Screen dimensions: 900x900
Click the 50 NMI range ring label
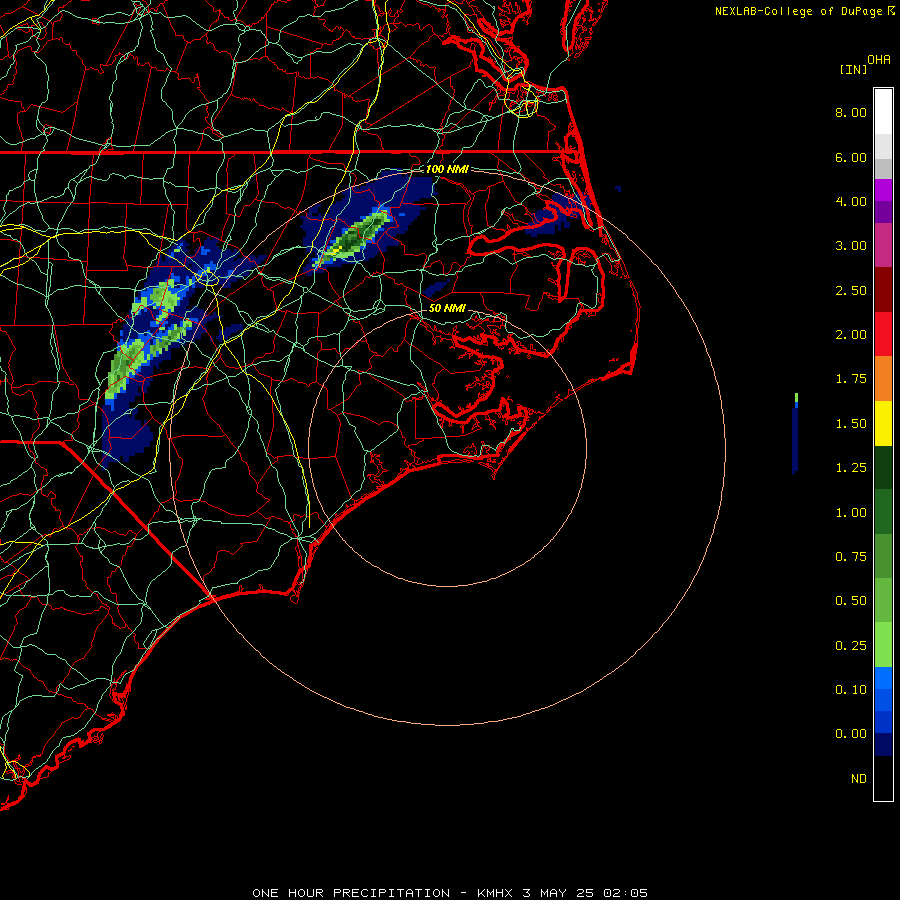click(x=447, y=308)
